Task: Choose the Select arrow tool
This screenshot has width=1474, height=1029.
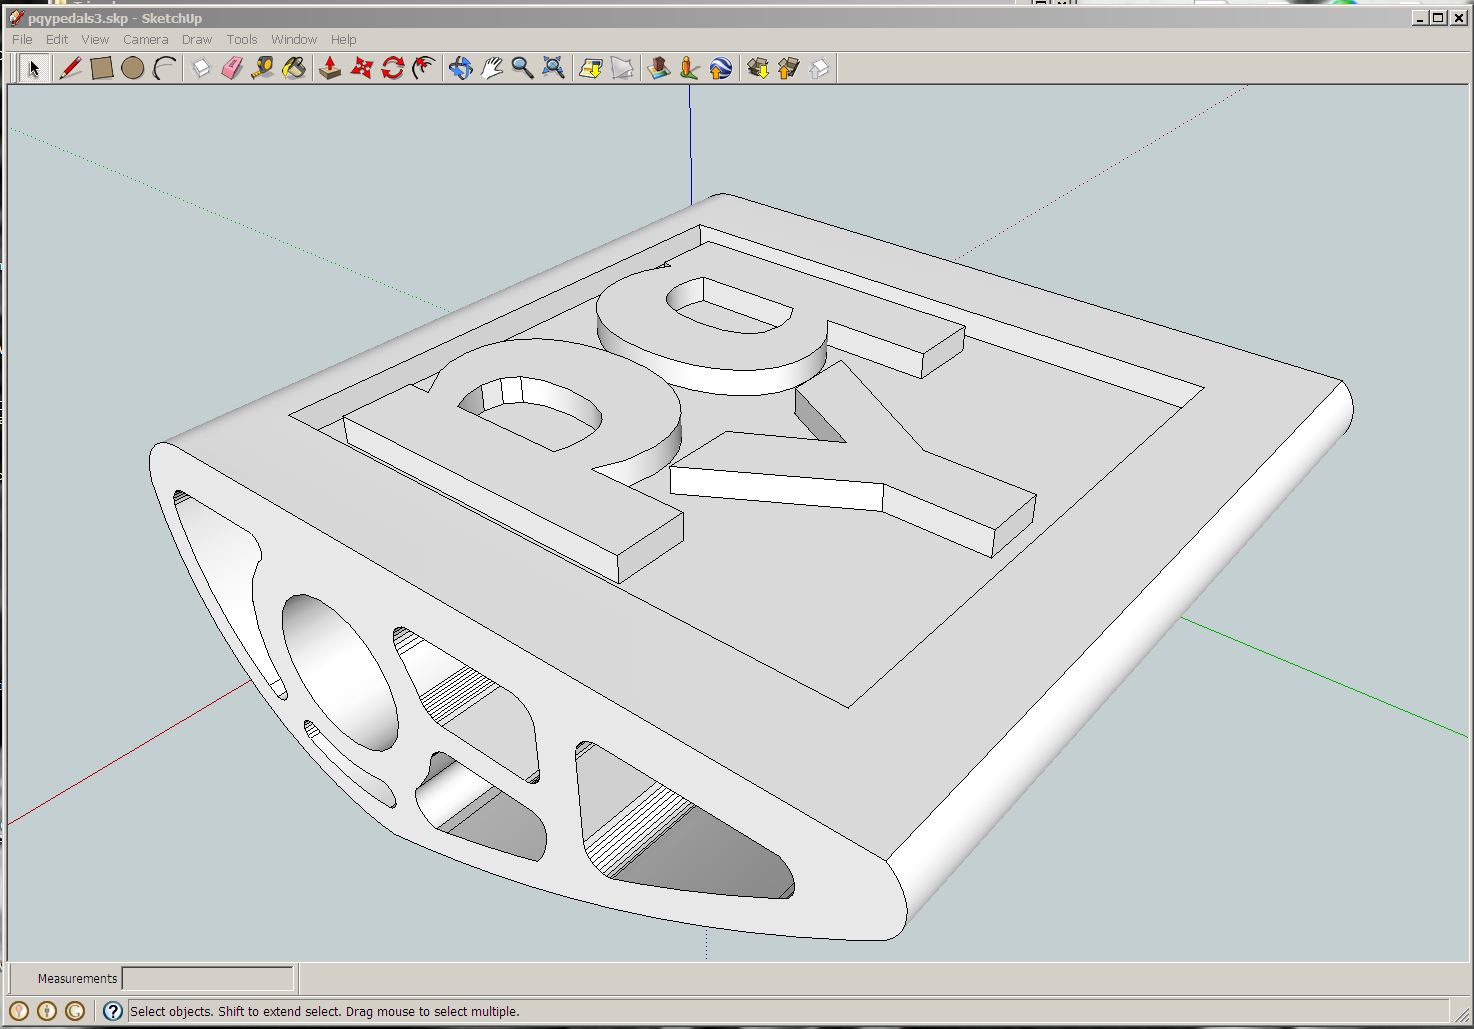Action: point(34,68)
